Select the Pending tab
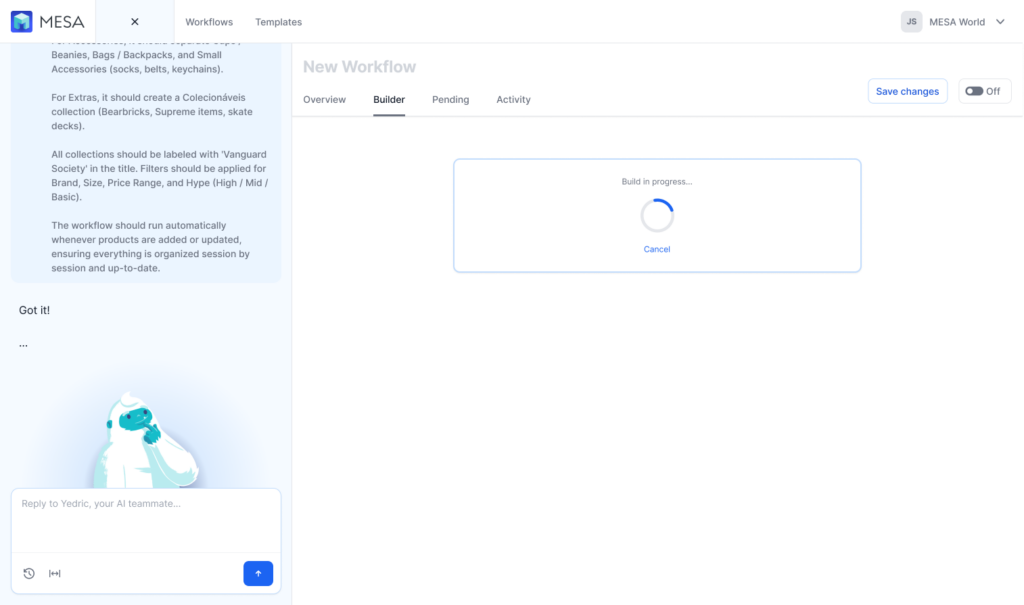 (x=450, y=99)
